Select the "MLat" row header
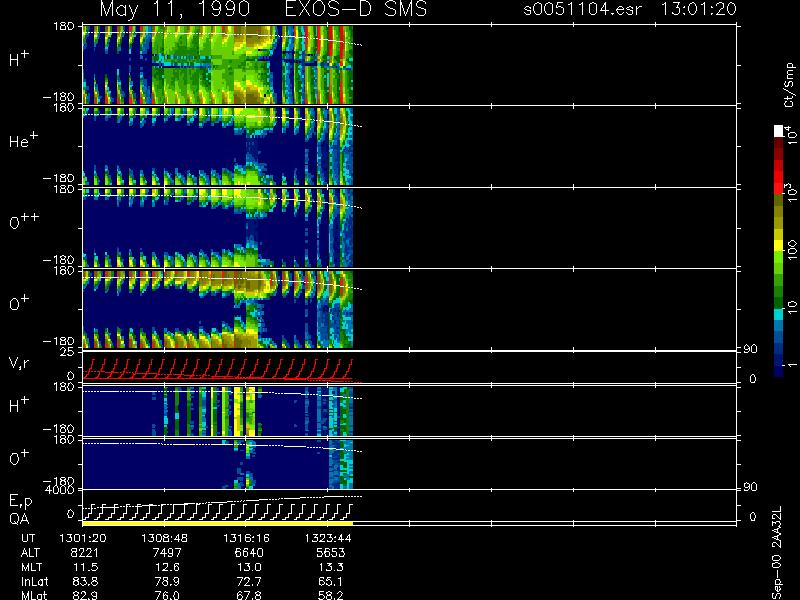Image resolution: width=800 pixels, height=600 pixels. pos(34,595)
